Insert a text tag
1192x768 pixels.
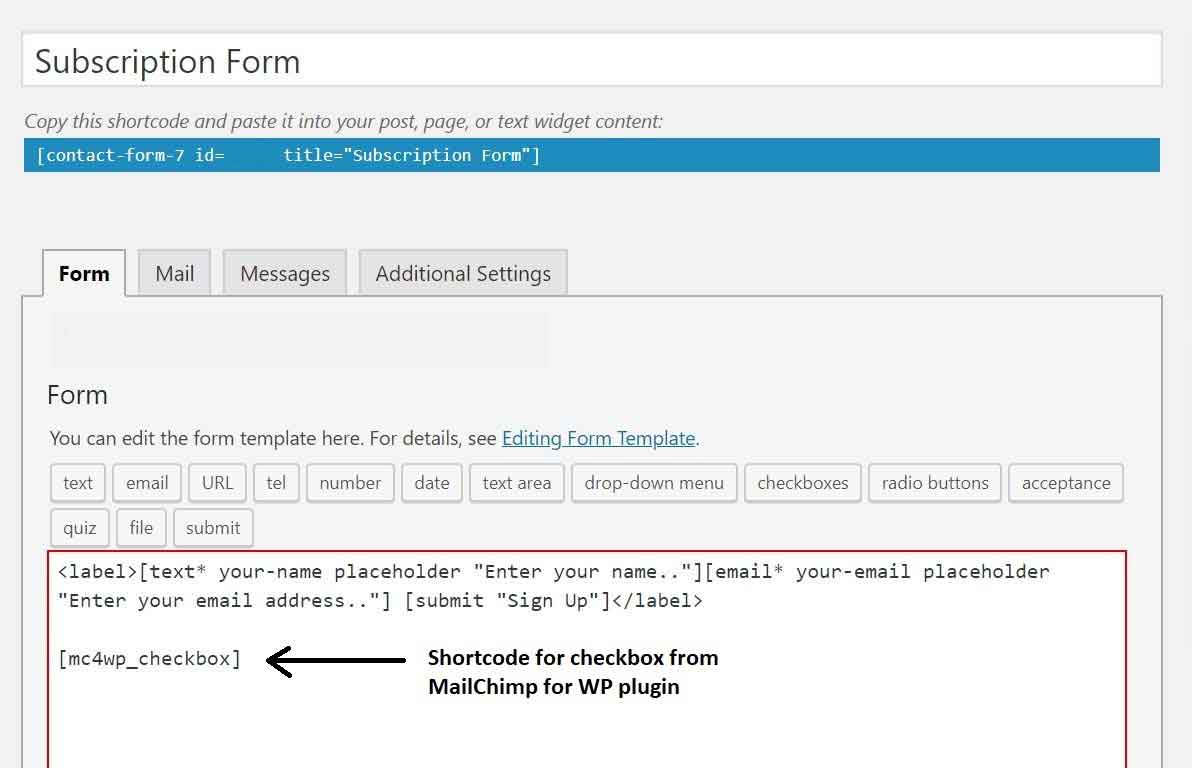tap(78, 483)
